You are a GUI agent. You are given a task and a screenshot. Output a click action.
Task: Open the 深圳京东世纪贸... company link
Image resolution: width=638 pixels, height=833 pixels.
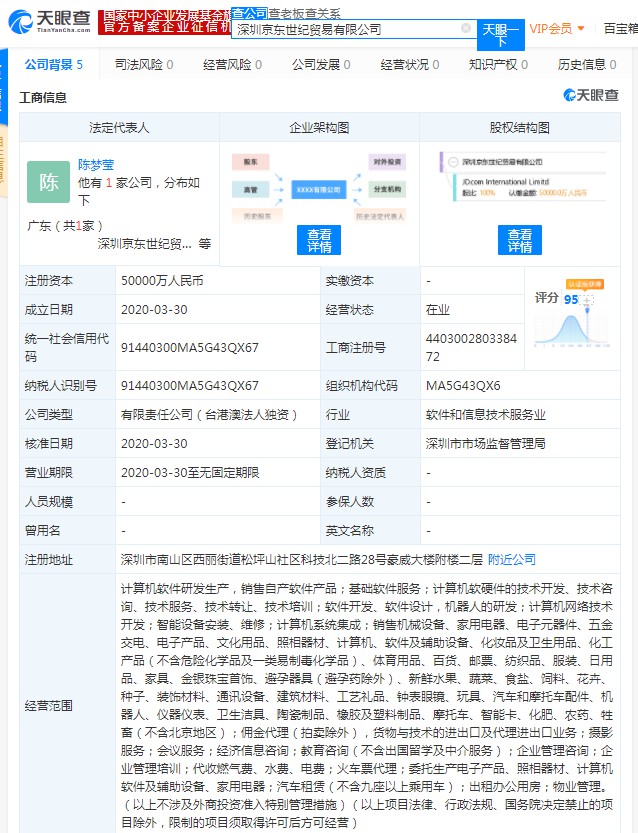[x=144, y=244]
